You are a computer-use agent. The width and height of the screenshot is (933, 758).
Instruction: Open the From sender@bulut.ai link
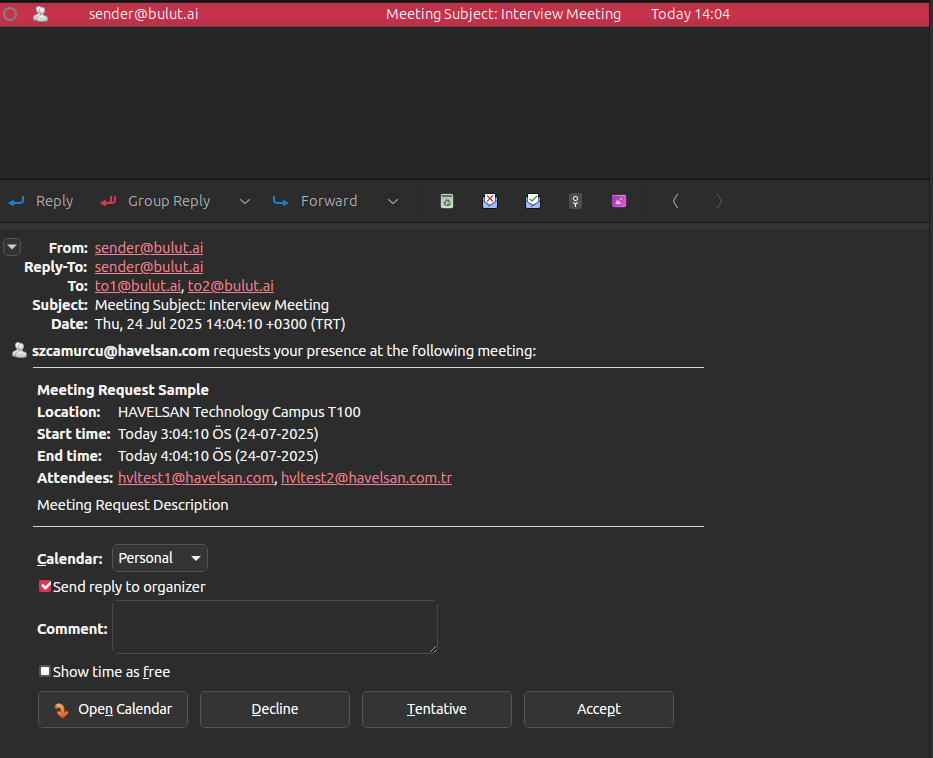[149, 248]
